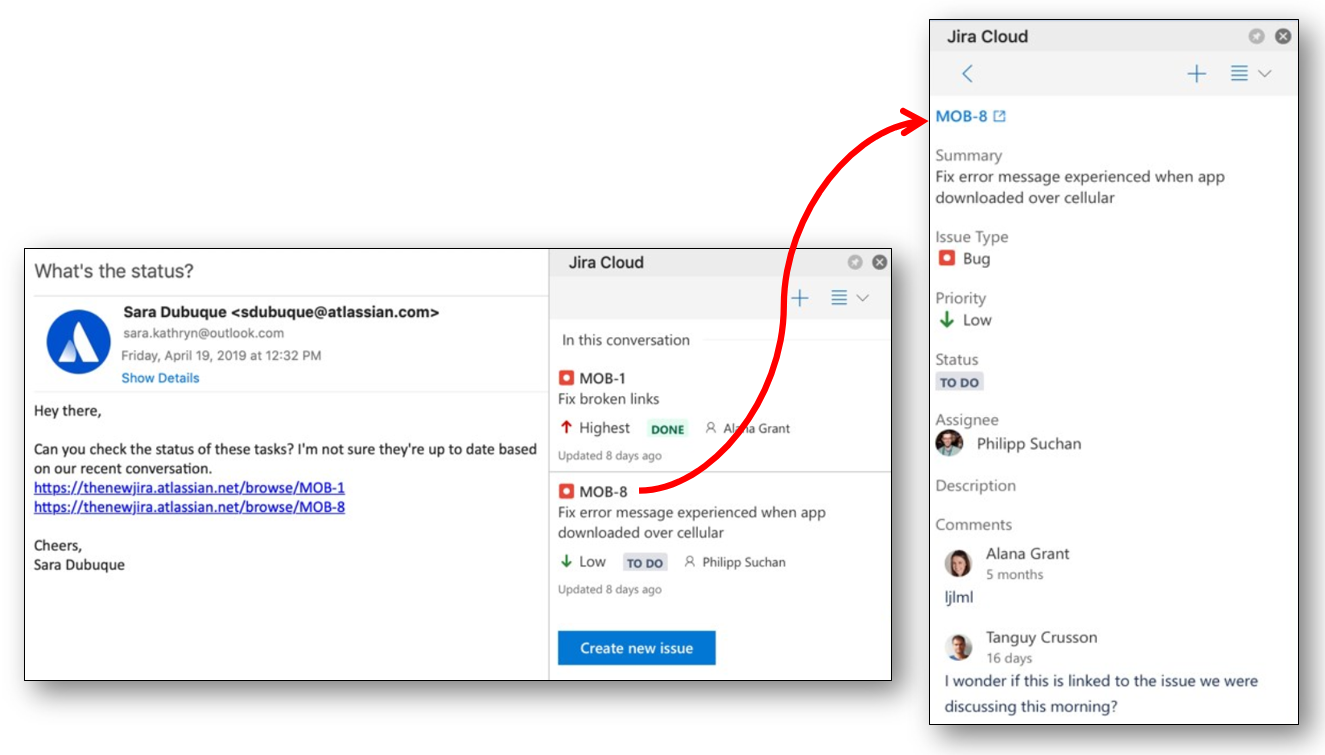Click the bug icon next to MOB-1
Screen dimensions: 1325x755
point(566,378)
